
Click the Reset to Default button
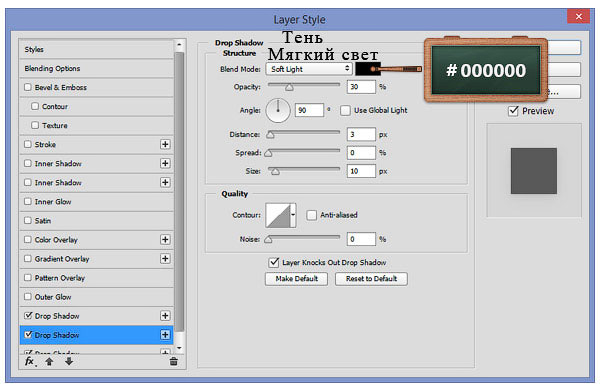(x=371, y=279)
